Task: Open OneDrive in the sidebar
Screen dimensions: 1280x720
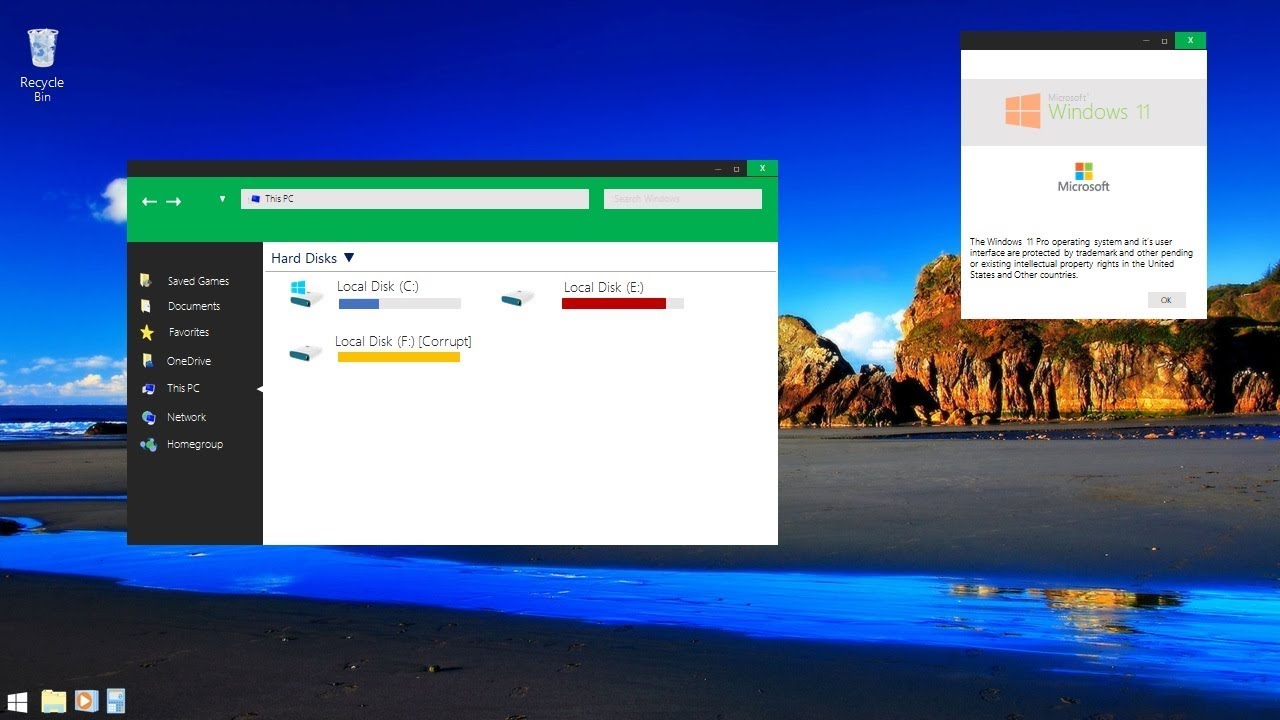Action: (x=189, y=361)
